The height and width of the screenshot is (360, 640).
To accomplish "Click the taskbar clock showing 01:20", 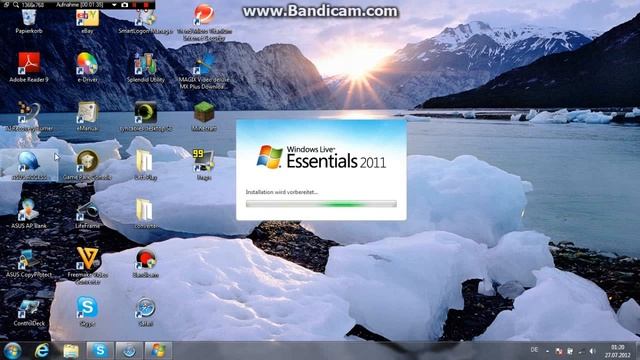I will point(617,351).
